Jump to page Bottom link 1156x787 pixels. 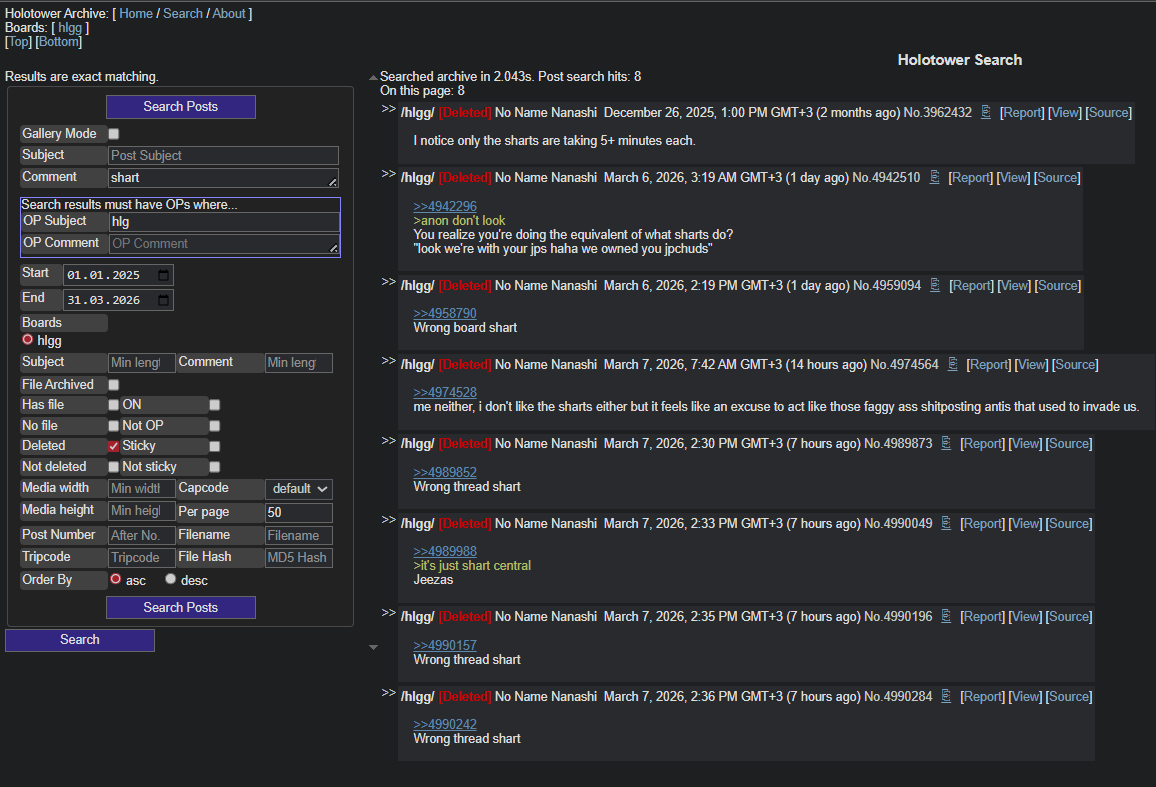click(x=58, y=41)
